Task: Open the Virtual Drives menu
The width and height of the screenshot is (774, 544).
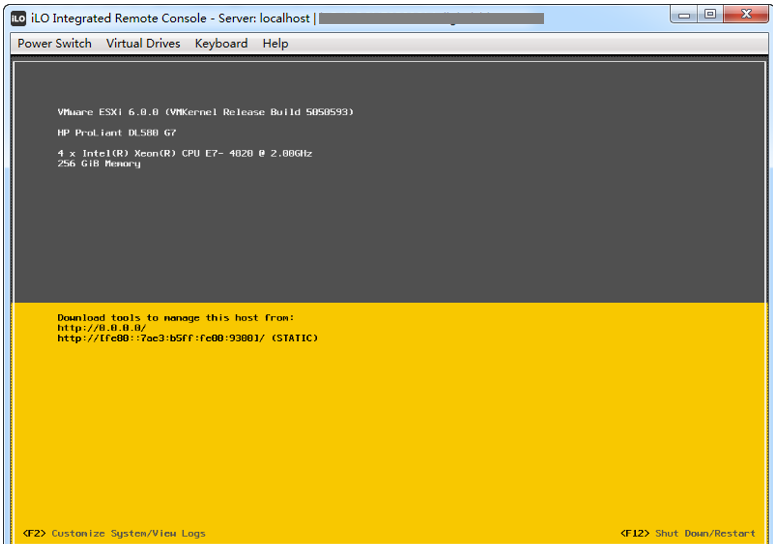Action: [143, 43]
